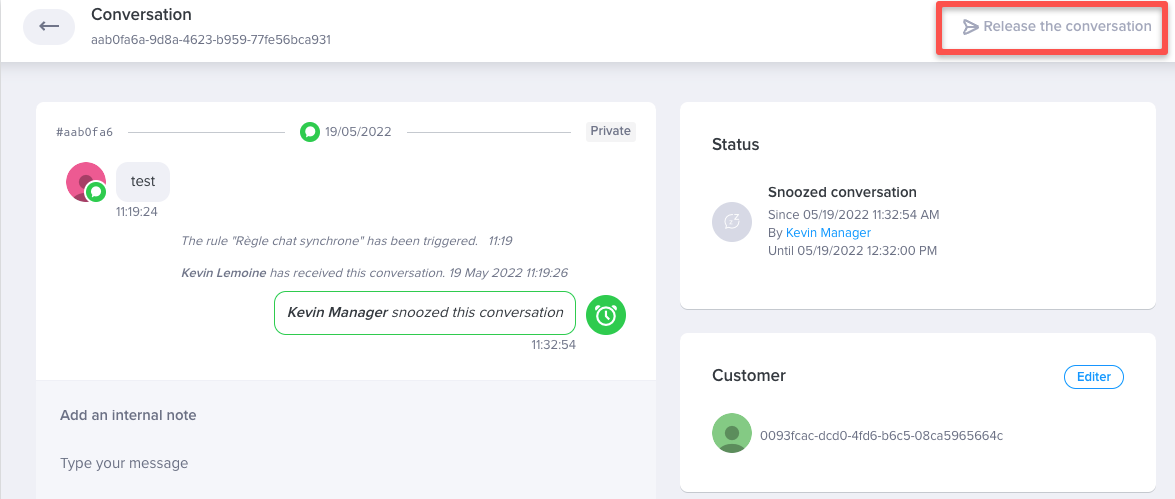Screen dimensions: 1175x499
Task: Click the Editer button in Customer panel
Action: click(x=1093, y=377)
